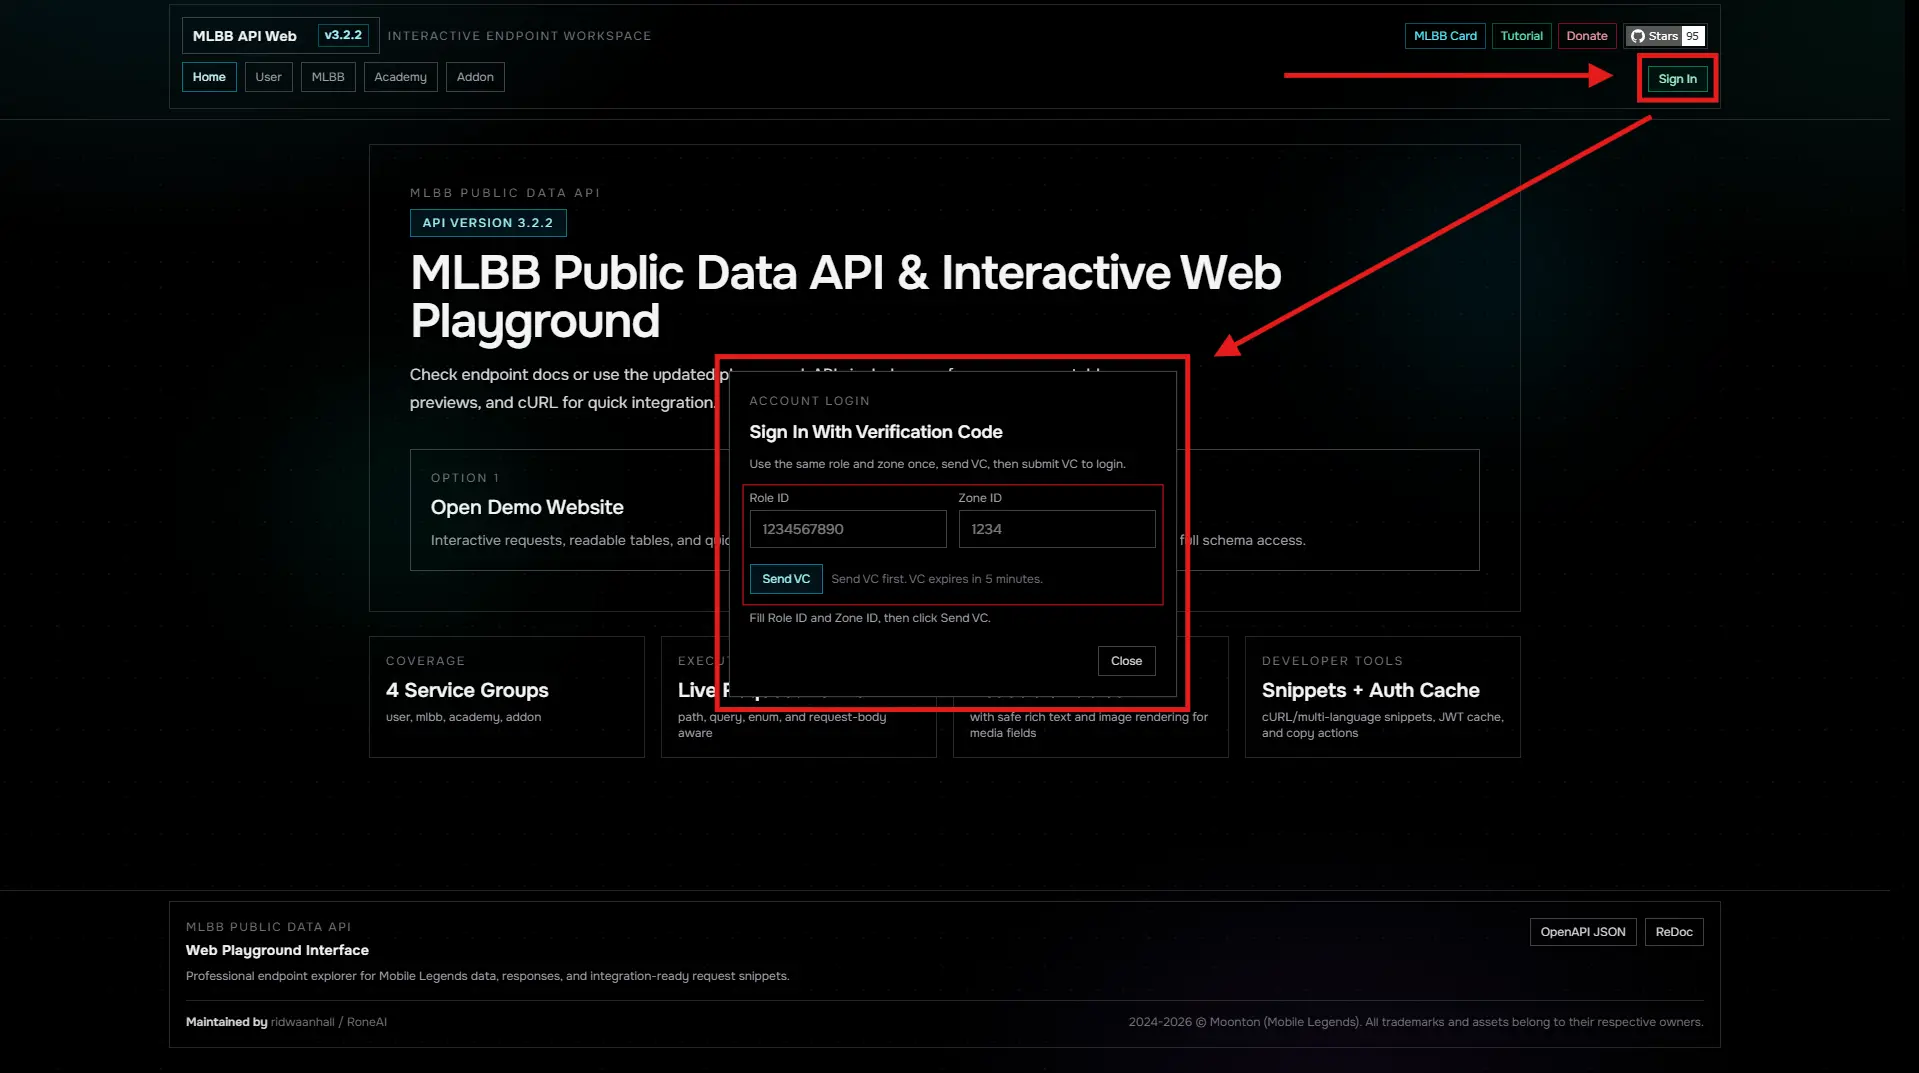The image size is (1919, 1073).
Task: Open the MLBB Card link
Action: coord(1444,36)
